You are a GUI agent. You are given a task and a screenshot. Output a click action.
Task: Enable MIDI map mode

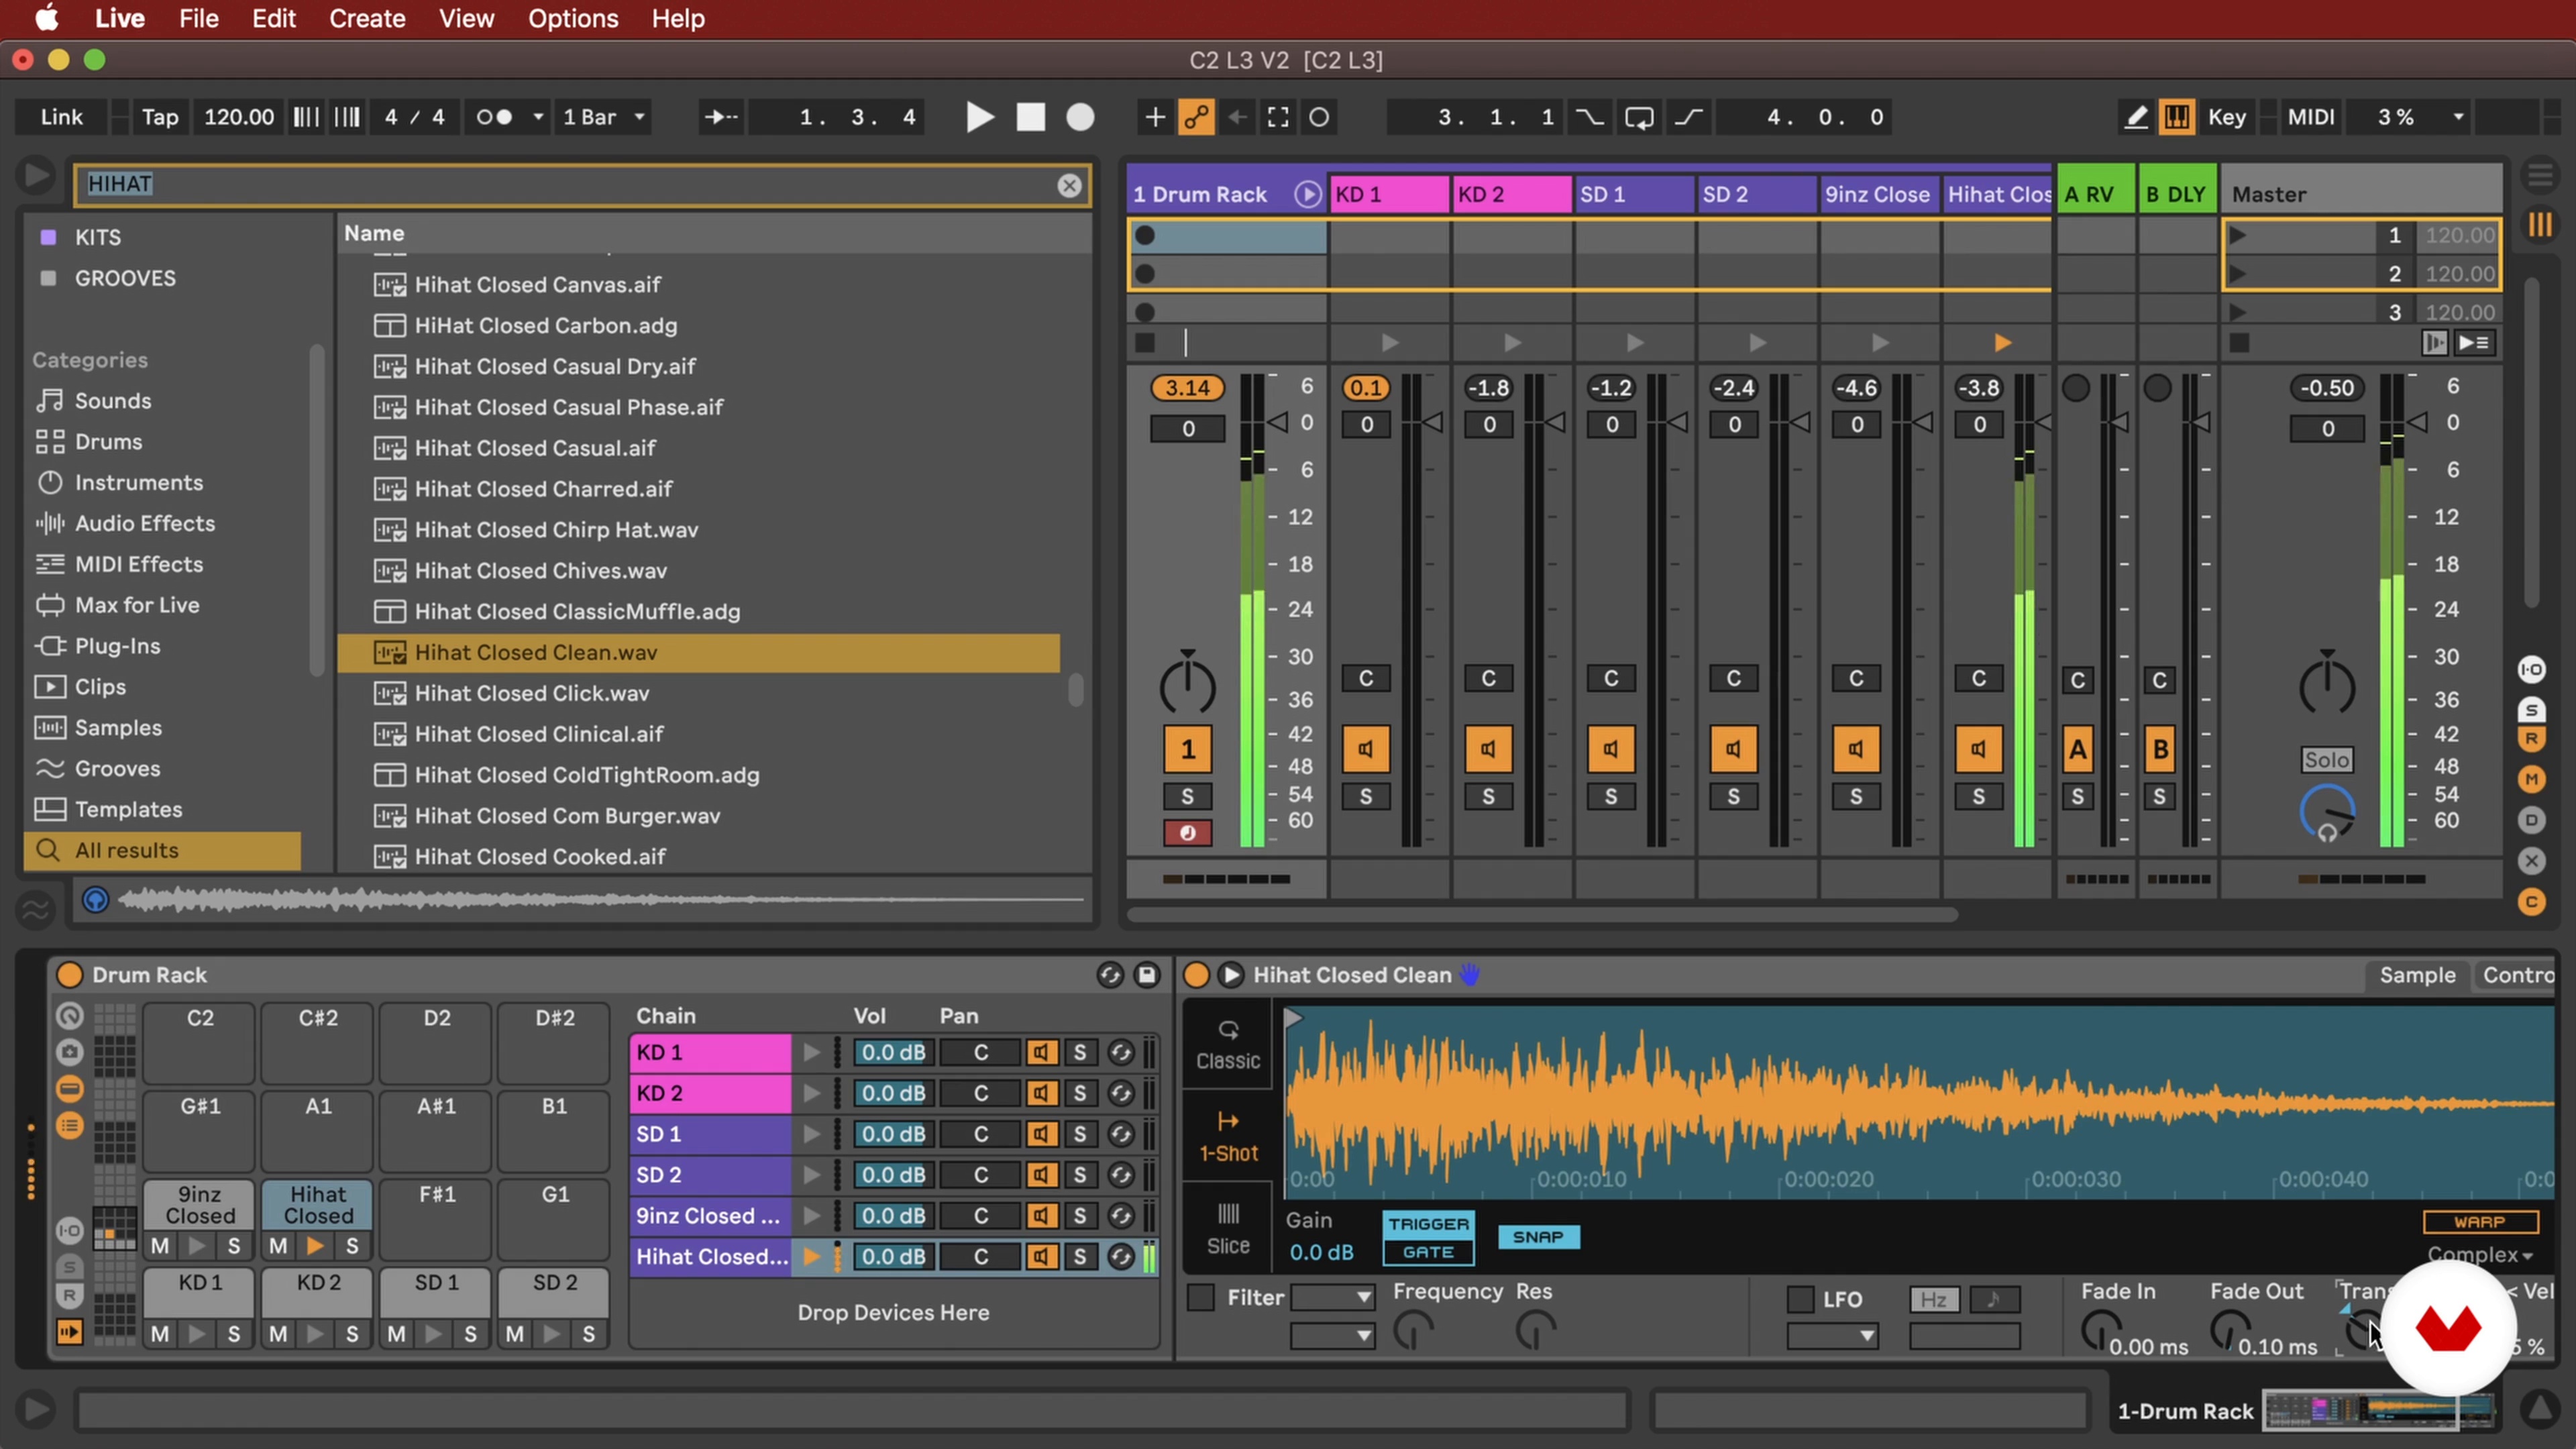click(x=2311, y=117)
